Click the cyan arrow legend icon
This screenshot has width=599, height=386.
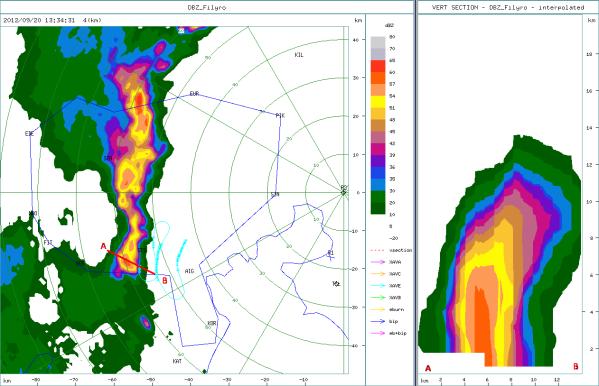coord(378,286)
